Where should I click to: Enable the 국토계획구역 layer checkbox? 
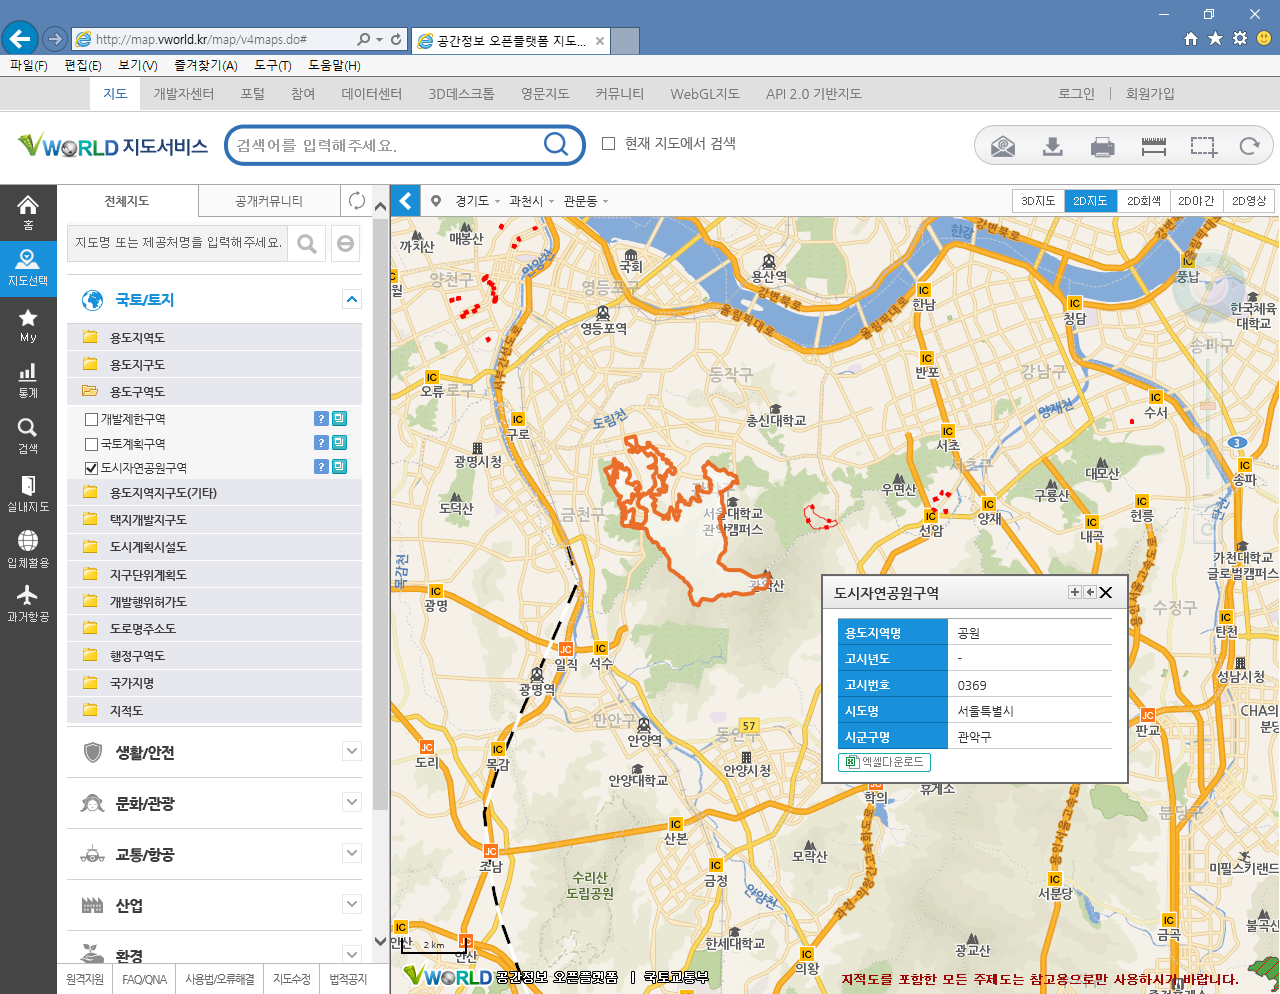pos(92,444)
